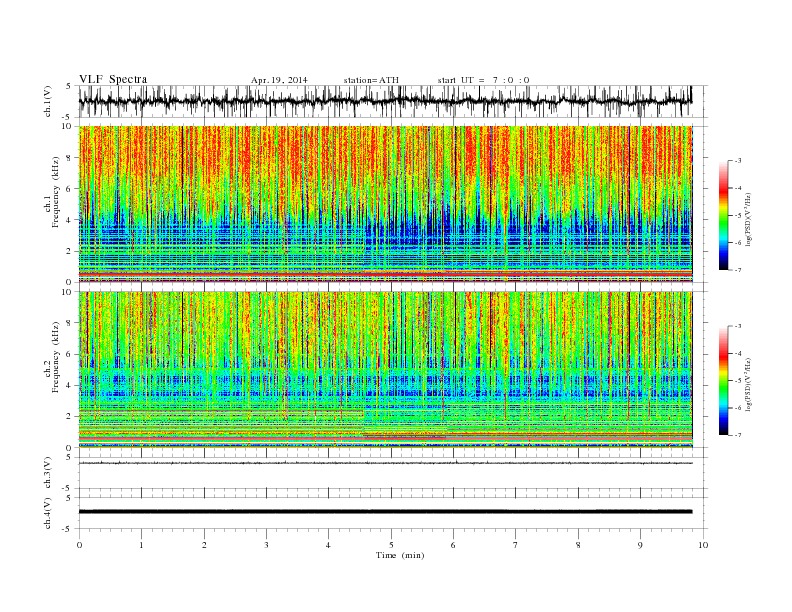
Task: Click time axis tick label "8"
Action: [578, 545]
